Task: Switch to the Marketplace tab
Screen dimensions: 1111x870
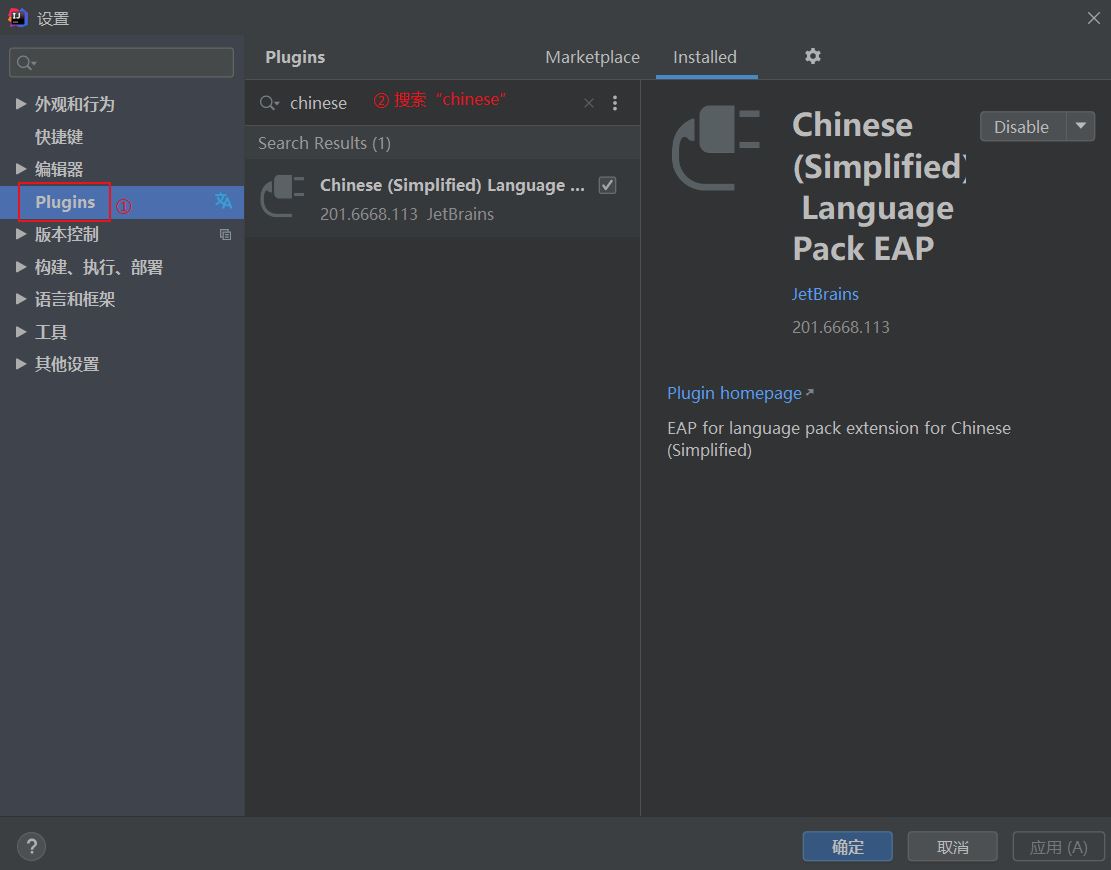Action: click(x=592, y=57)
